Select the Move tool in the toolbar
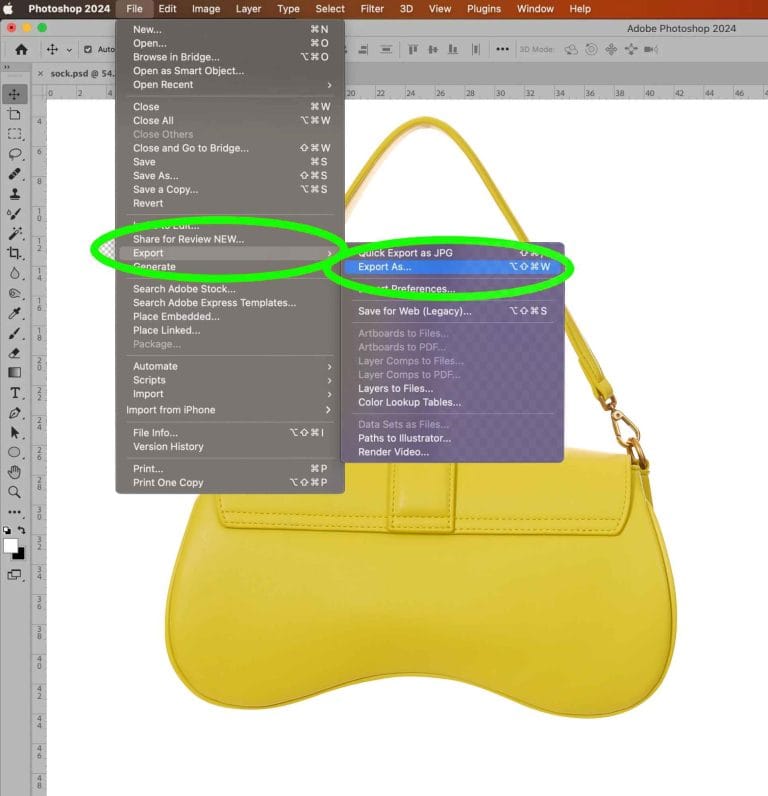This screenshot has width=768, height=796. (14, 95)
